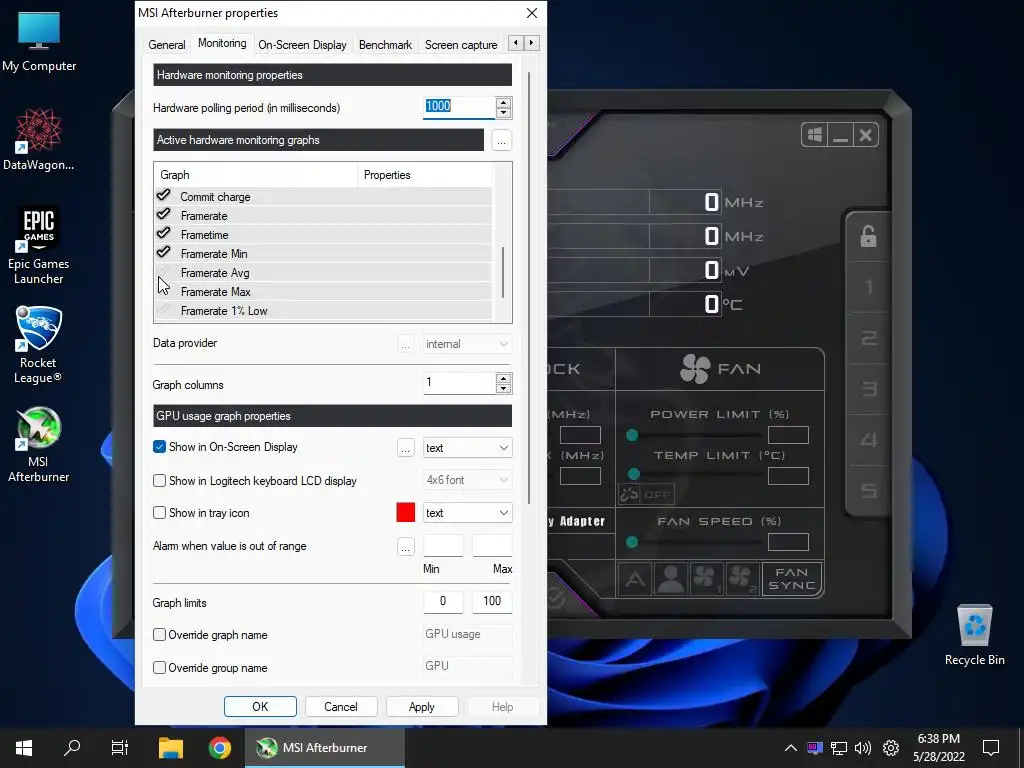Select Afterburner profile slot 5
The height and width of the screenshot is (768, 1024).
869,490
